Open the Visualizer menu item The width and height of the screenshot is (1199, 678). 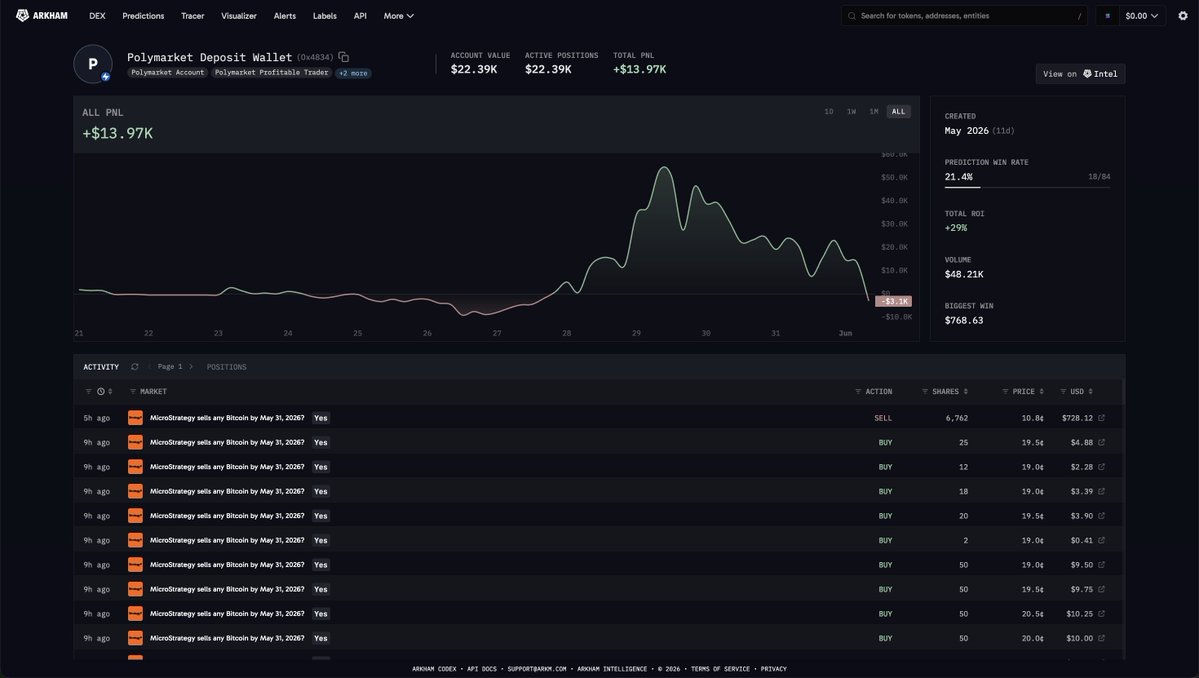239,15
